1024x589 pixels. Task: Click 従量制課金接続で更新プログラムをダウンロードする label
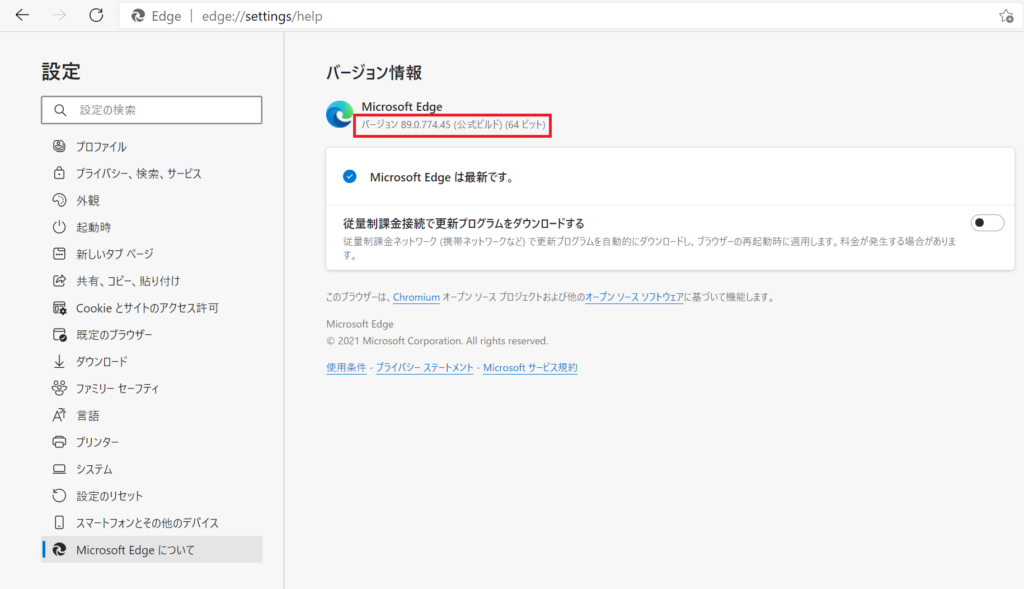(x=464, y=223)
